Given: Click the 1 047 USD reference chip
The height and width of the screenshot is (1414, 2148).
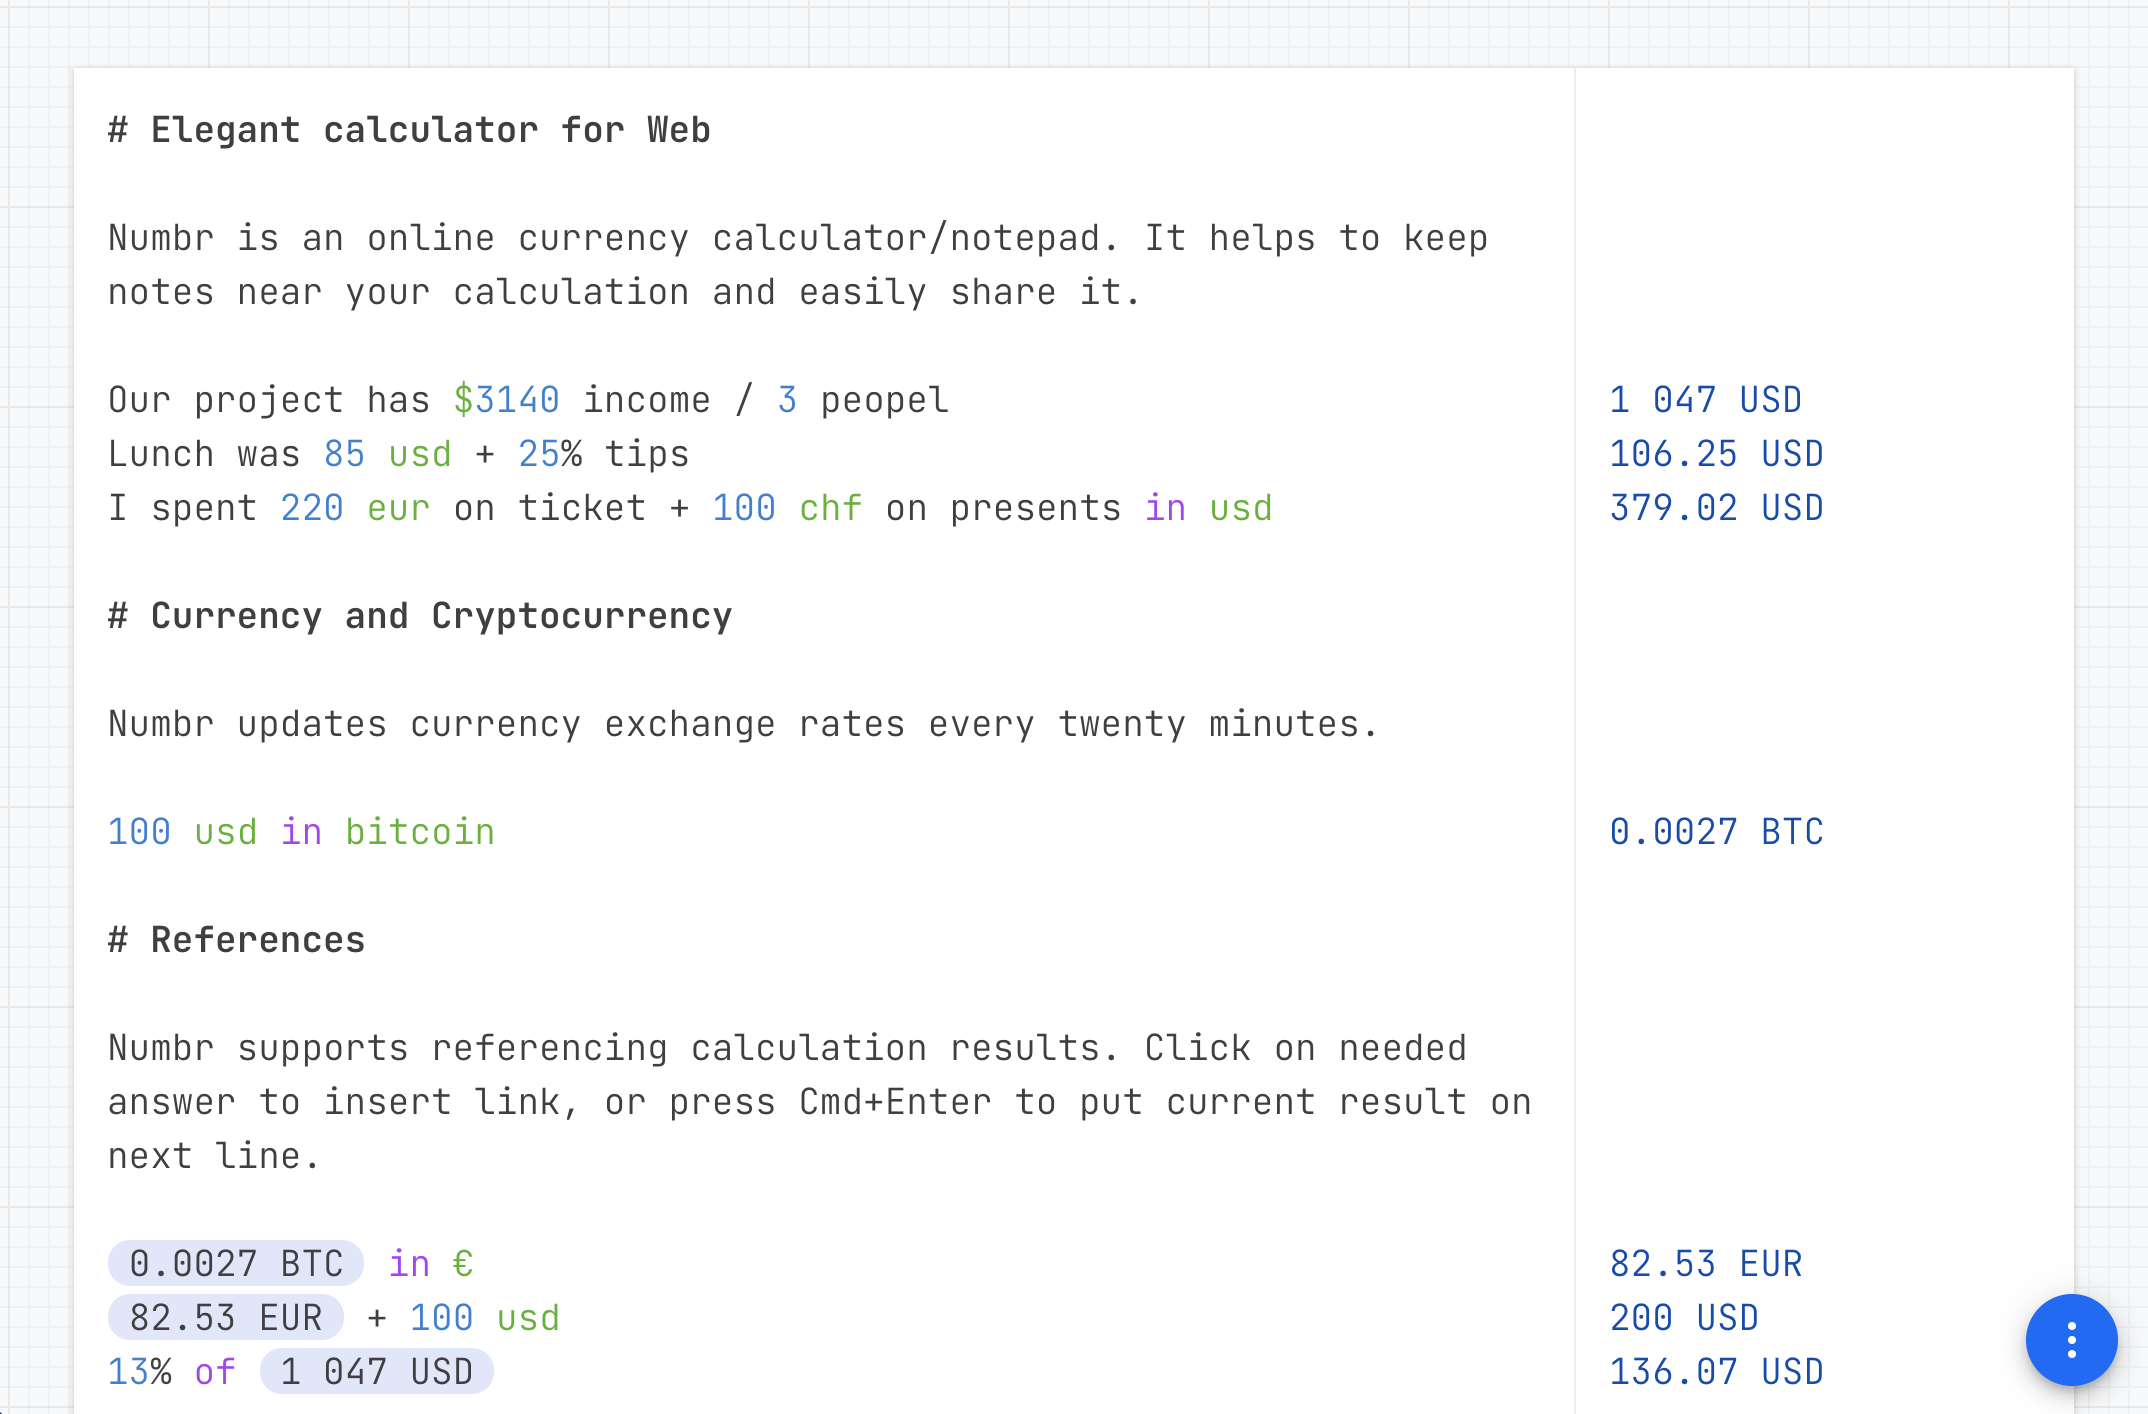Looking at the screenshot, I should tap(376, 1372).
